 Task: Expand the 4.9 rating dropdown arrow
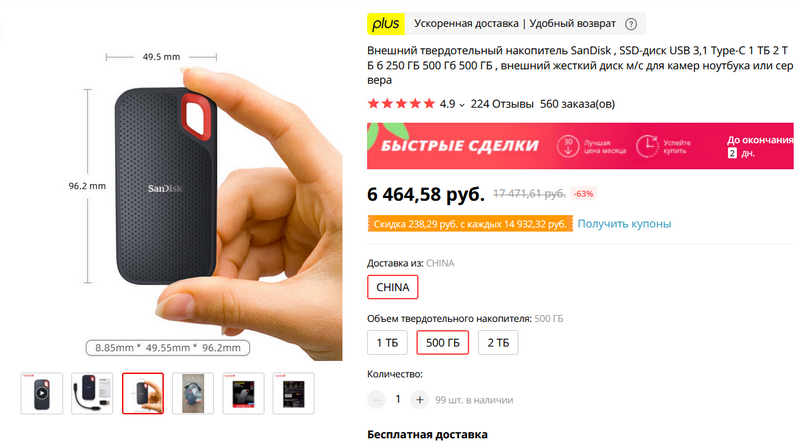click(x=462, y=105)
